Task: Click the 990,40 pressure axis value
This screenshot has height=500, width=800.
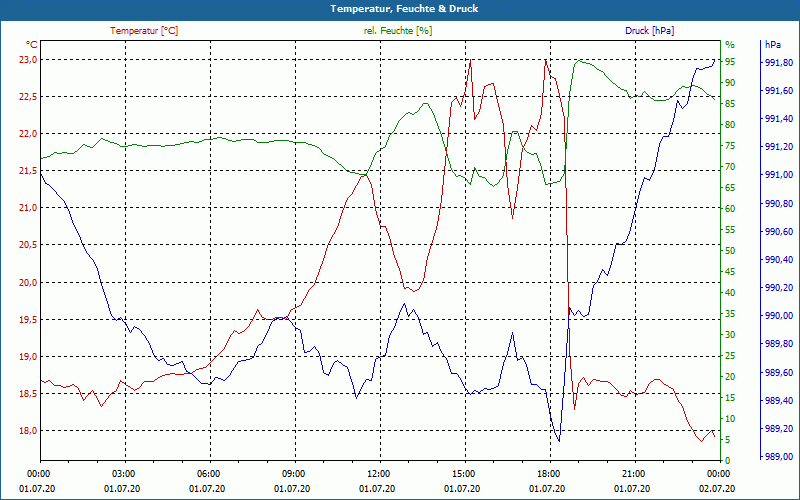Action: (779, 260)
